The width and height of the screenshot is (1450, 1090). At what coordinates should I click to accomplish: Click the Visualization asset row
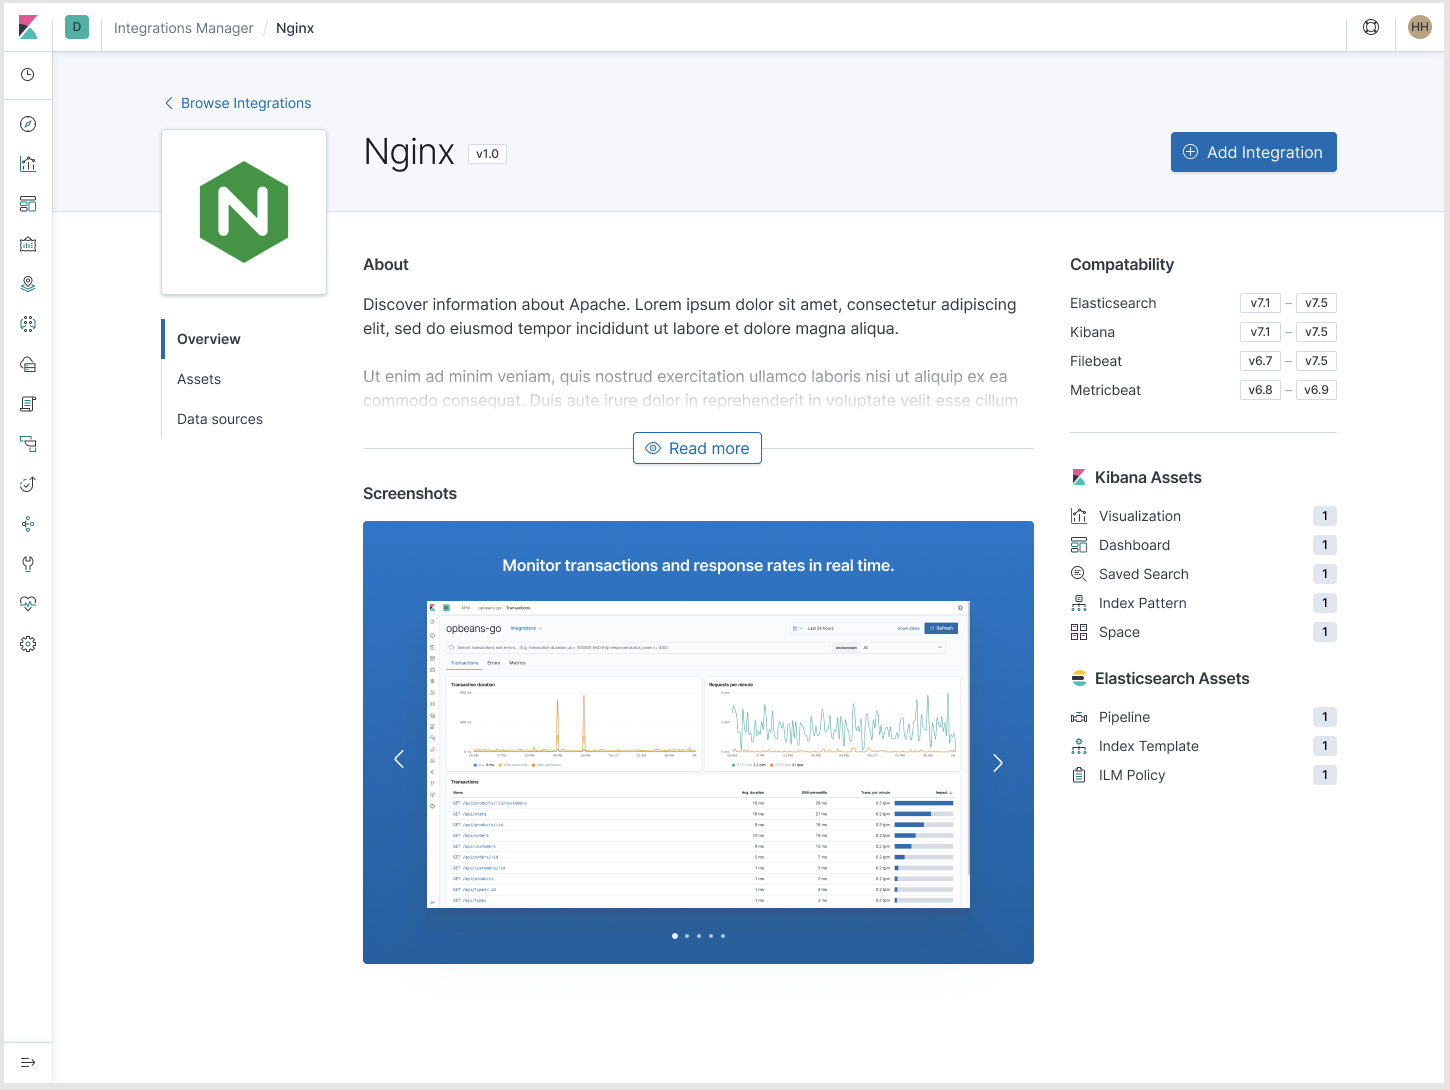click(1203, 516)
